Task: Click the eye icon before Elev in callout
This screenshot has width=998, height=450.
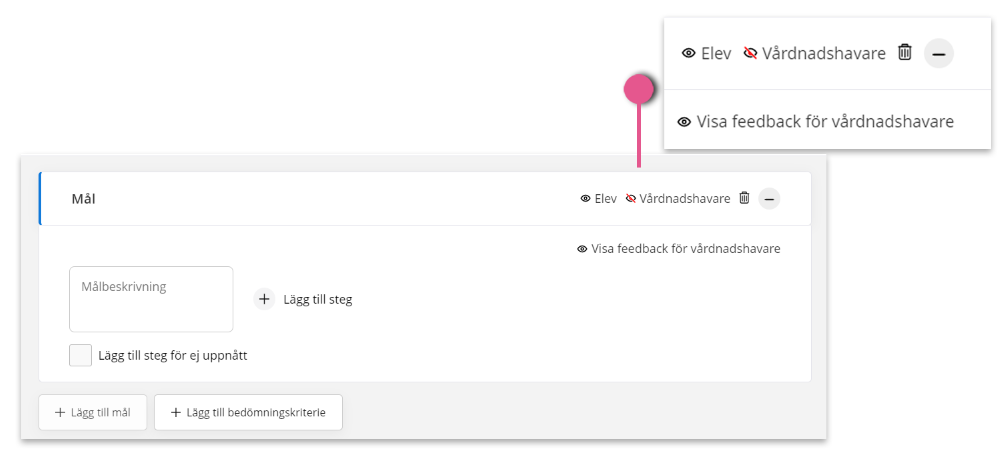Action: [688, 53]
